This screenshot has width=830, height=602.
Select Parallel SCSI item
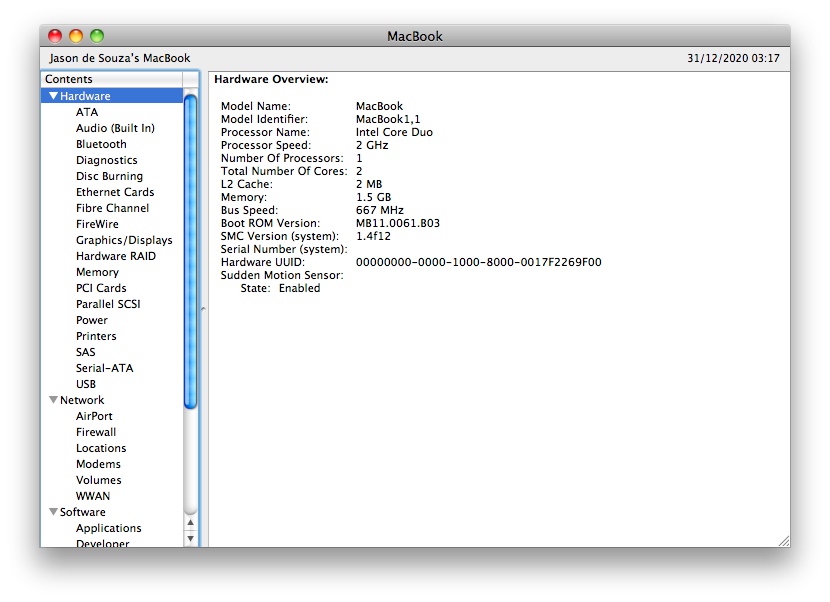108,304
